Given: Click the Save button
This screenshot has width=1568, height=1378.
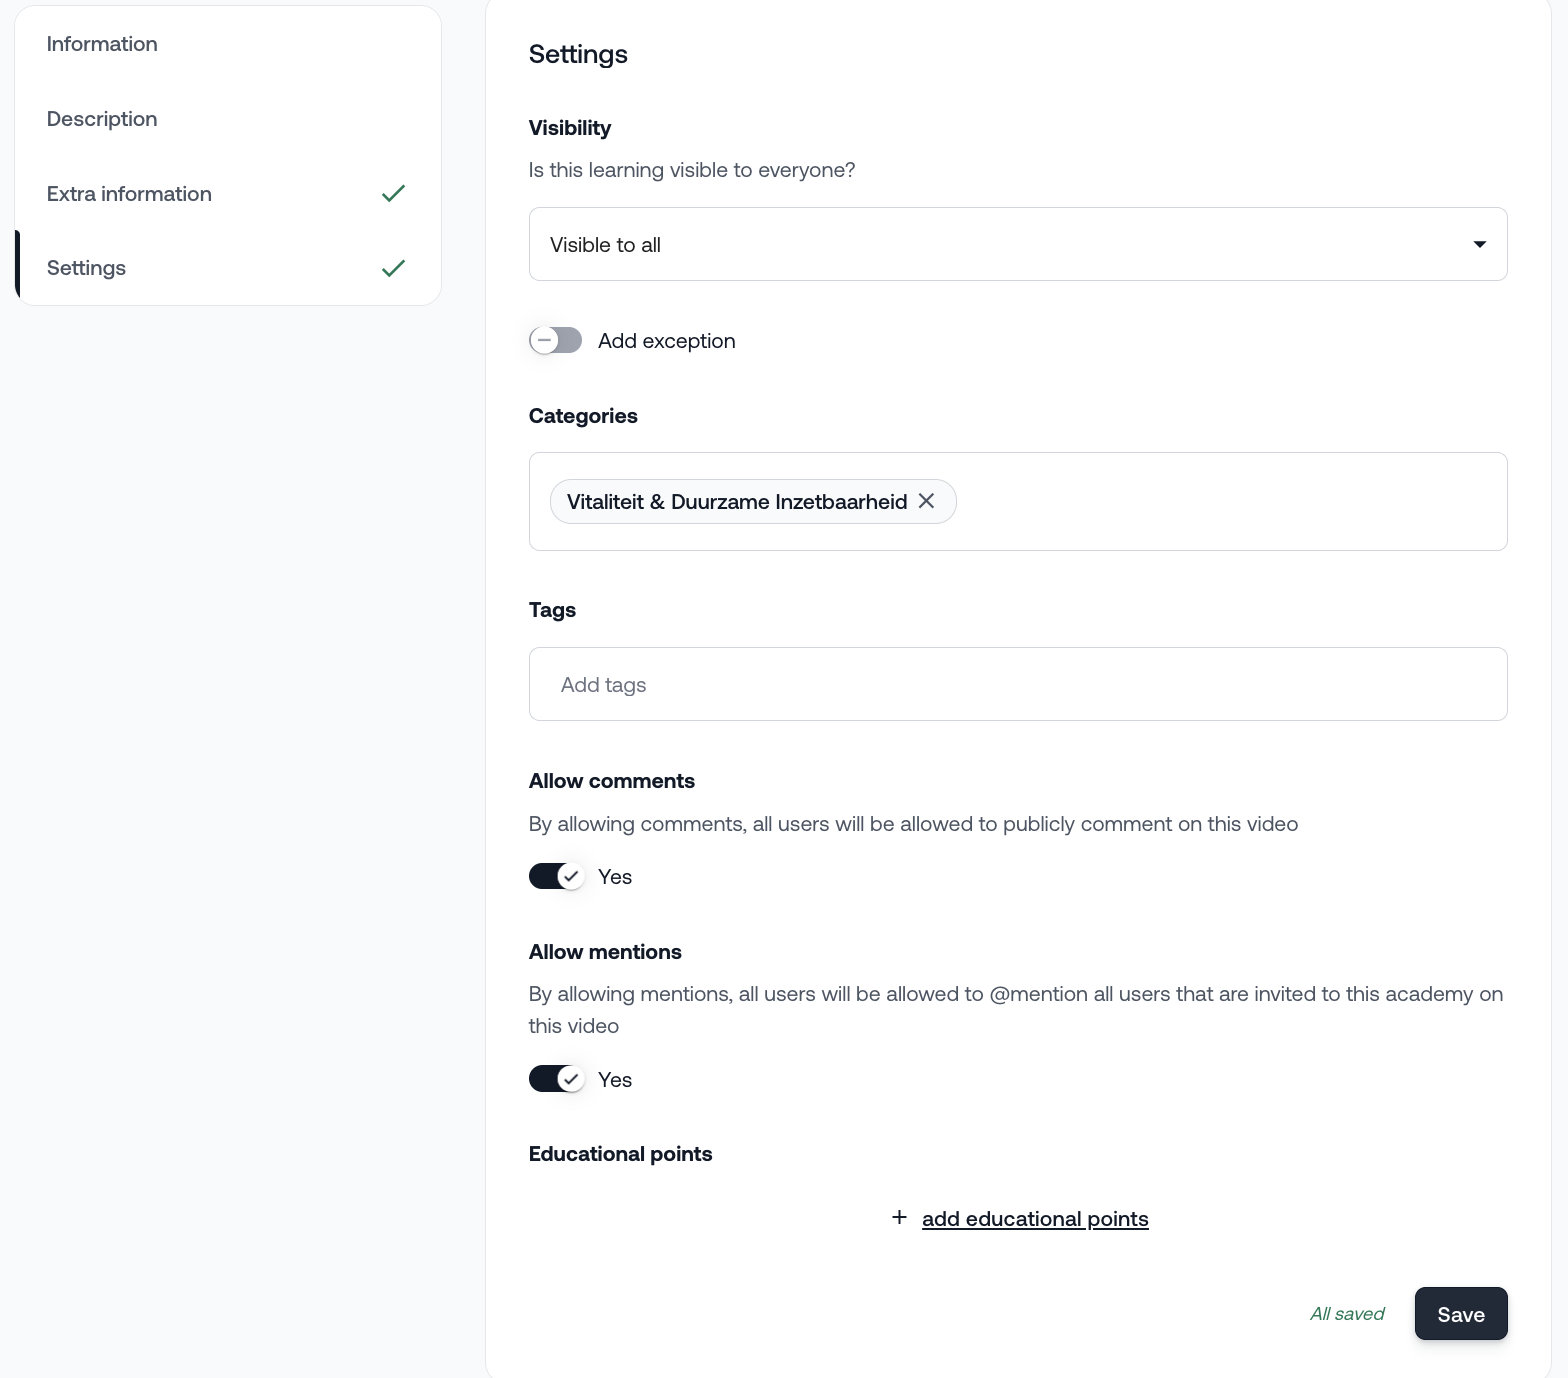Looking at the screenshot, I should [1460, 1314].
